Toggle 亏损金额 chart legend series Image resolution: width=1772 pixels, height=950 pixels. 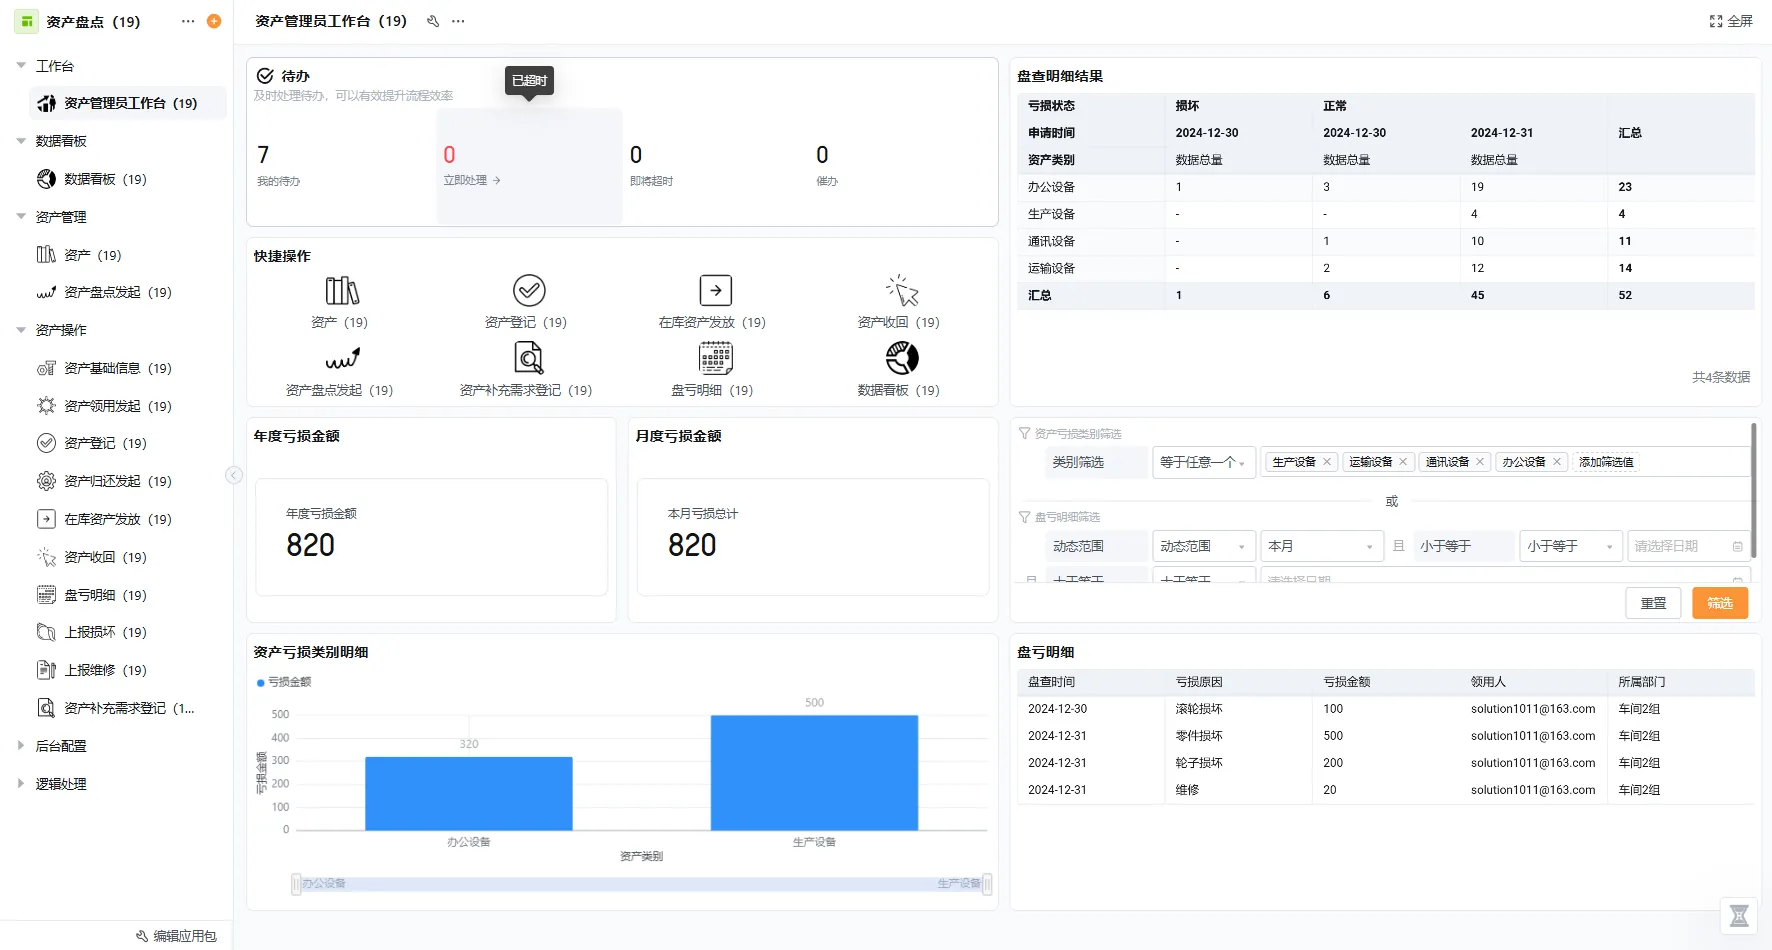[284, 682]
